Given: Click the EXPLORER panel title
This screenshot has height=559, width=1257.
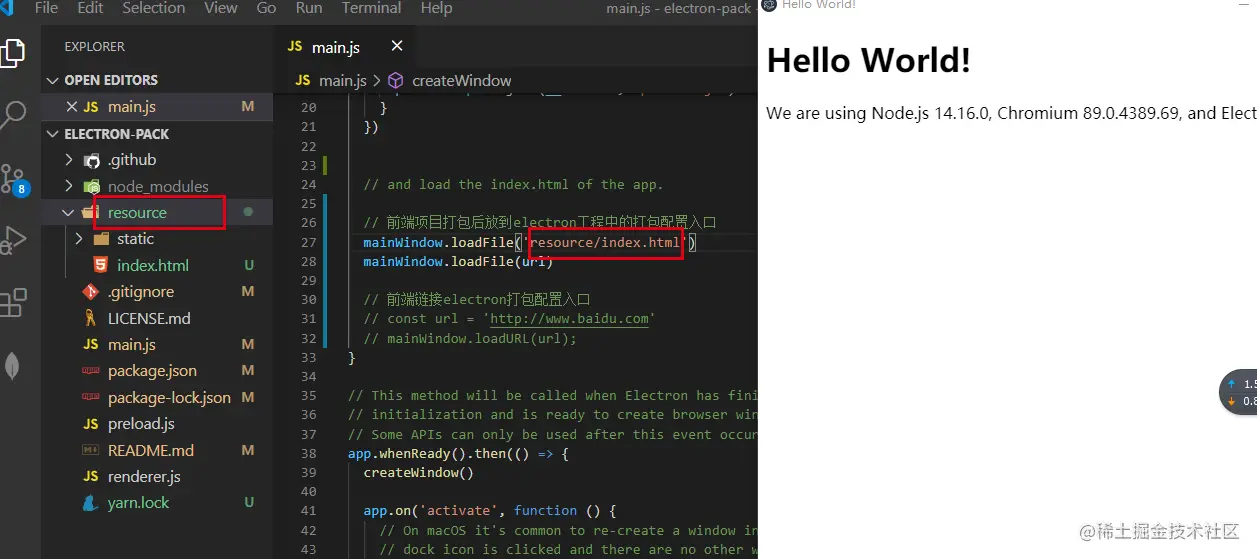Looking at the screenshot, I should [95, 46].
